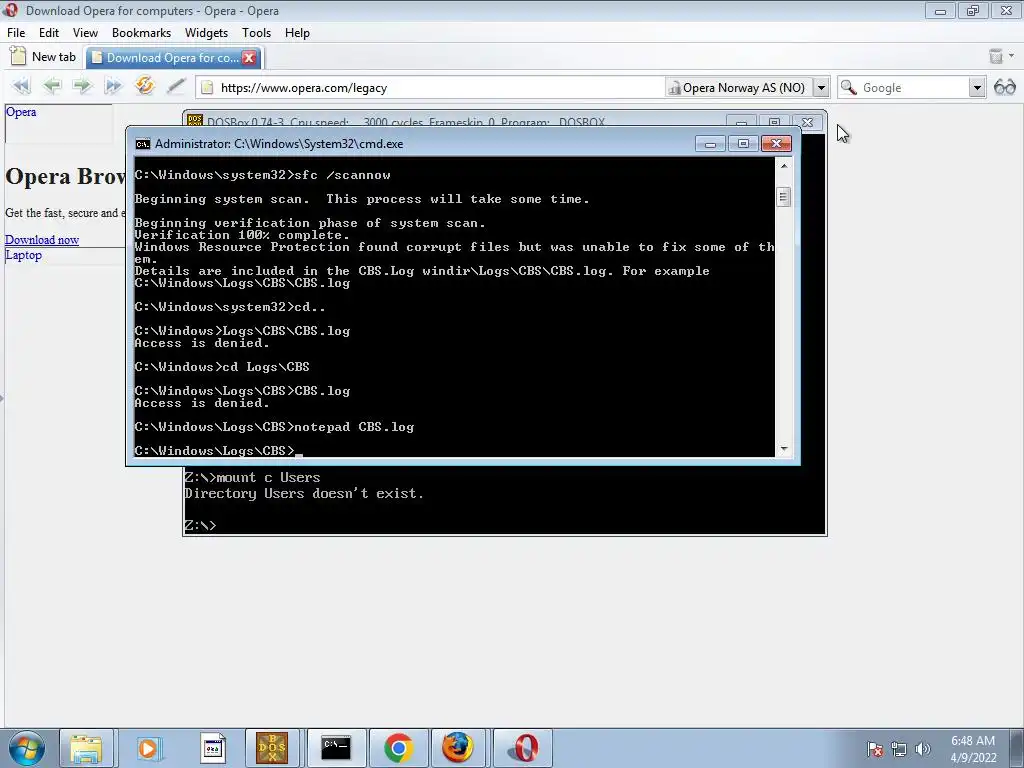Viewport: 1024px width, 768px height.
Task: Go back using Opera's Back arrow
Action: [x=52, y=86]
